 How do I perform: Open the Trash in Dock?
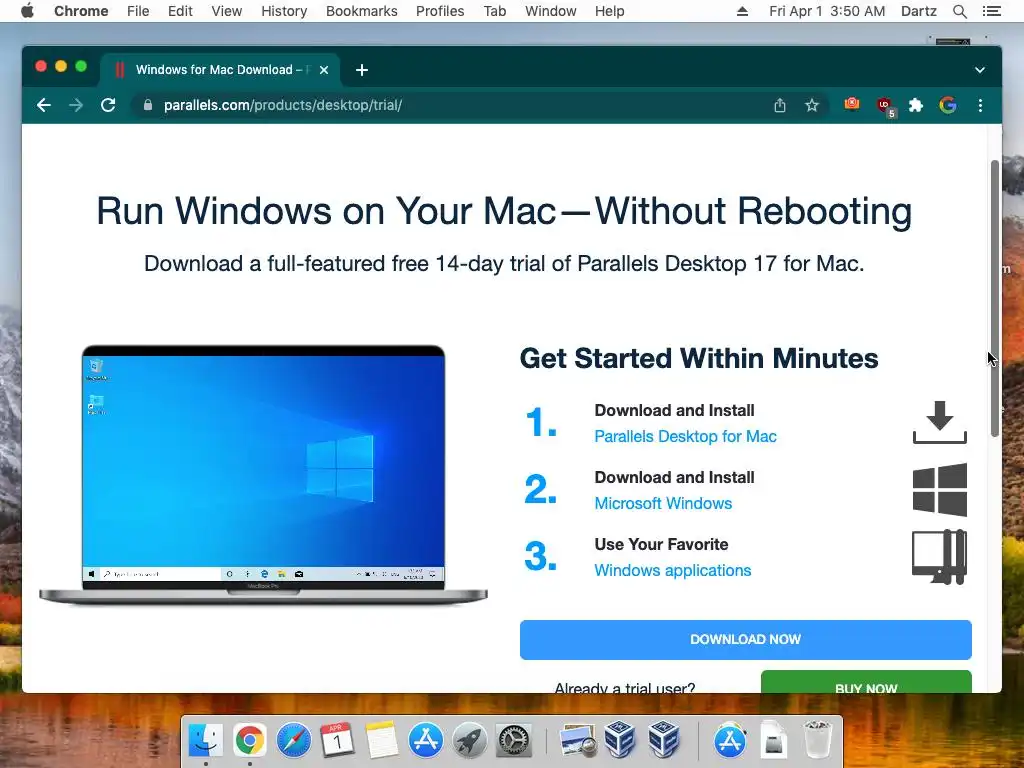tap(817, 741)
